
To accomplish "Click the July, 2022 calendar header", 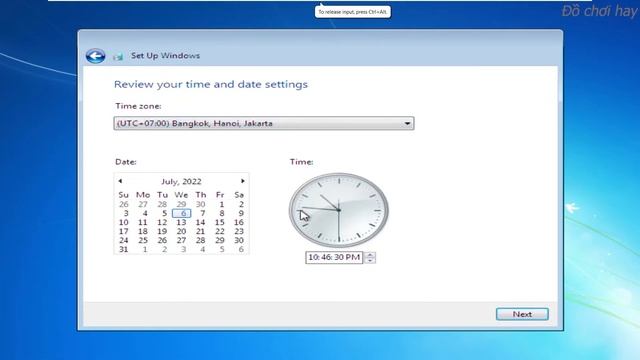I will tap(181, 181).
